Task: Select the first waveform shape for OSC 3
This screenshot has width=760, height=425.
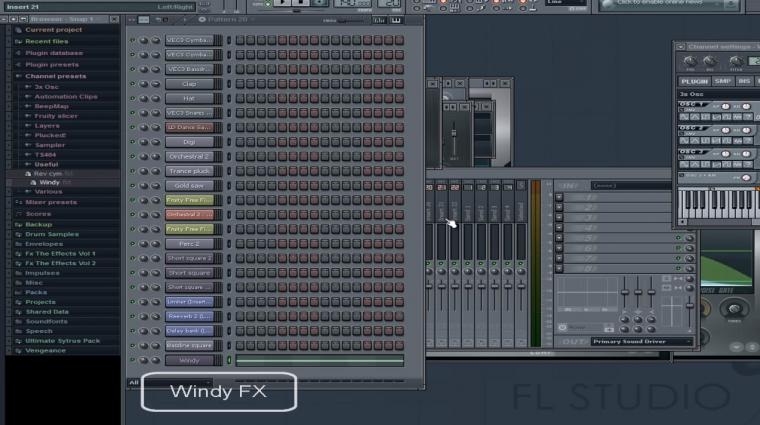Action: point(684,165)
